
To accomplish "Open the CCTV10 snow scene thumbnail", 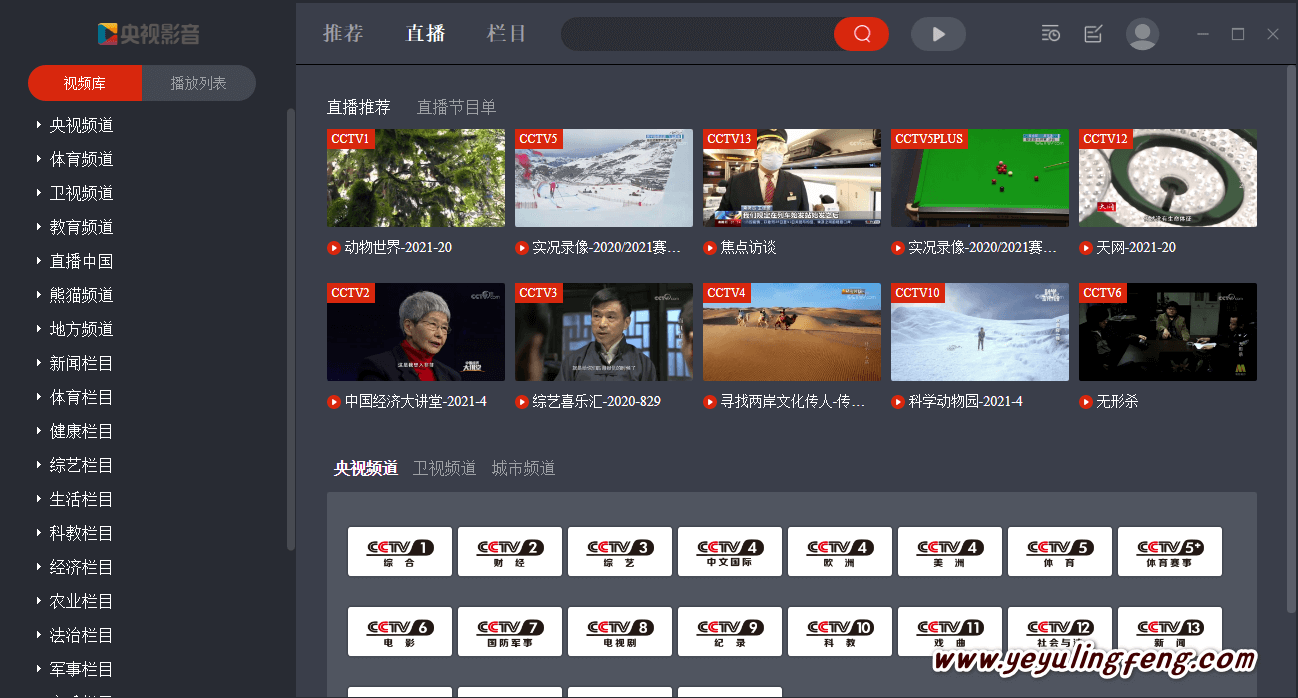I will (980, 332).
